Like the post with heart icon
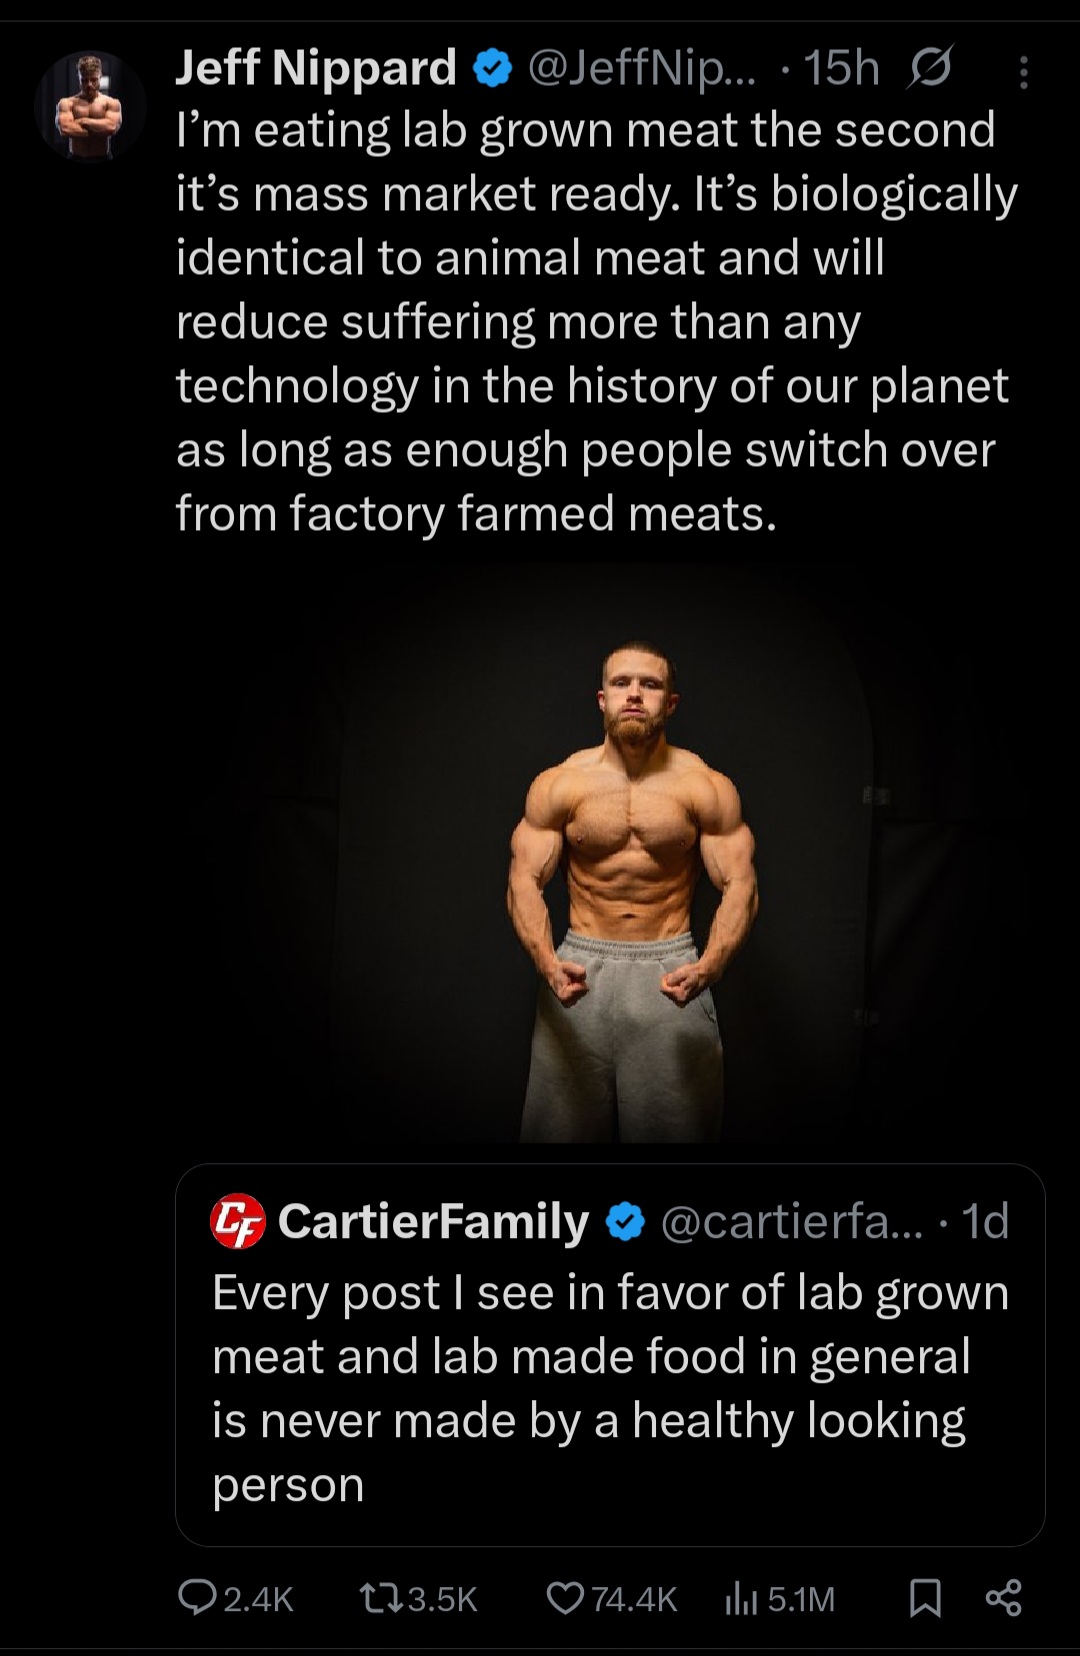 (x=565, y=1598)
